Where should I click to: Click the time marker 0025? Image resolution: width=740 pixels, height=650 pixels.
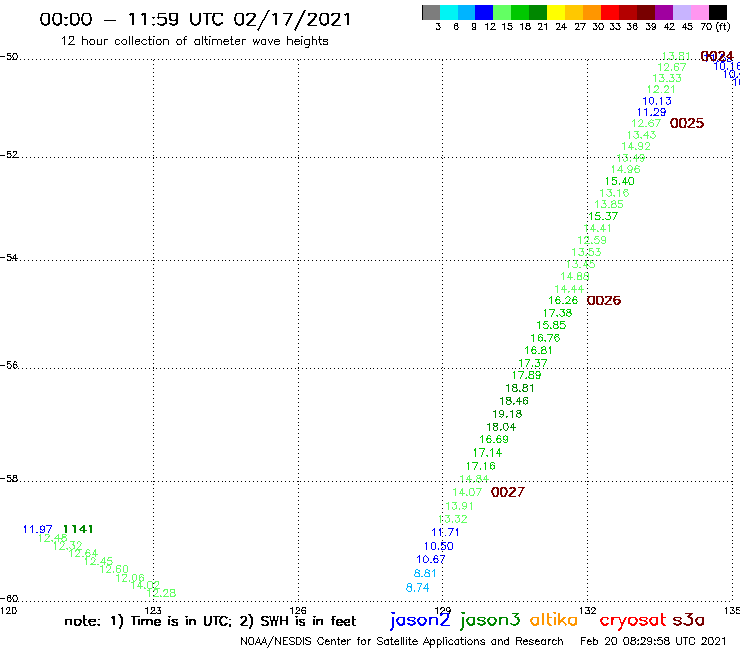[687, 123]
